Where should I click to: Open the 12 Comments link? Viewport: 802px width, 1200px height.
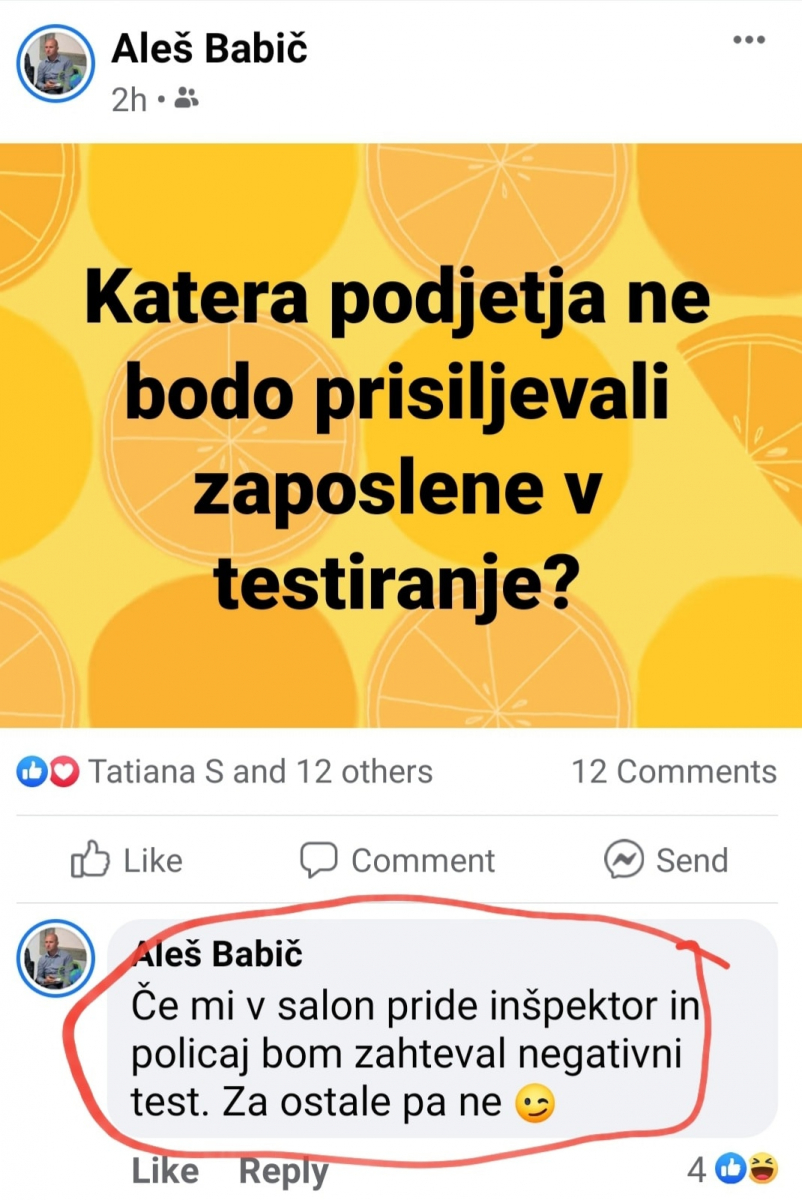click(x=674, y=771)
